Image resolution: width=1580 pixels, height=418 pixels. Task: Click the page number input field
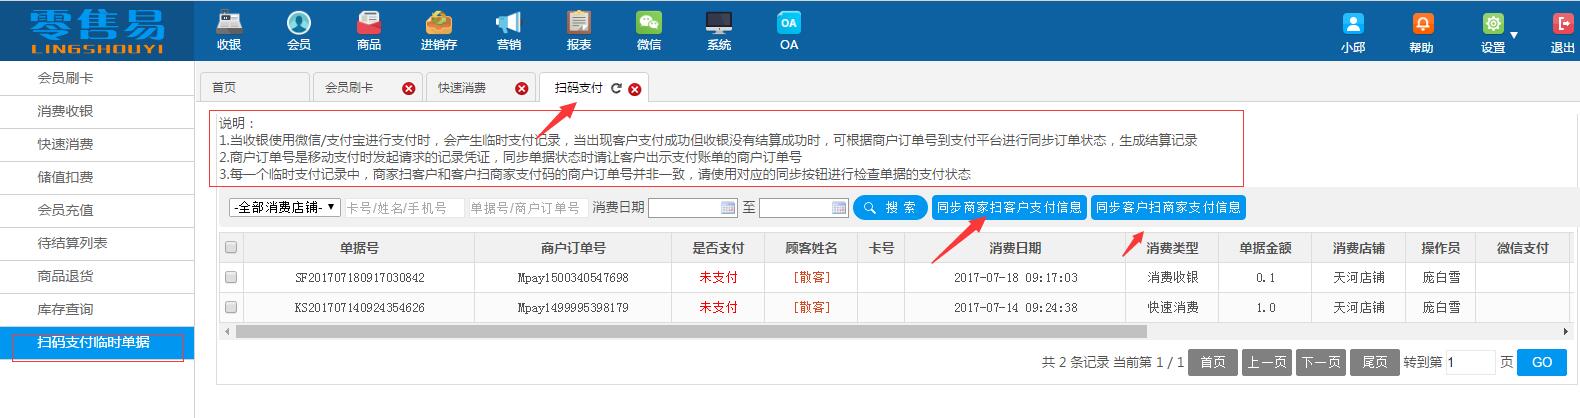point(1470,362)
